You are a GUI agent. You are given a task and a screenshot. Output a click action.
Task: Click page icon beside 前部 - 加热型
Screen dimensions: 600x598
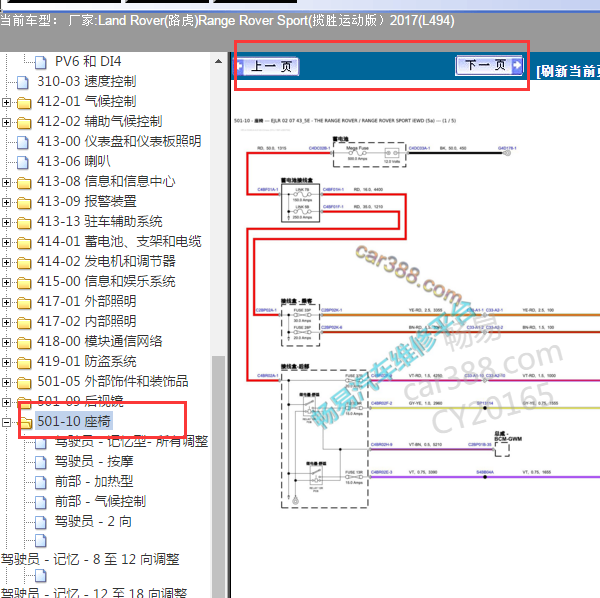coord(41,482)
